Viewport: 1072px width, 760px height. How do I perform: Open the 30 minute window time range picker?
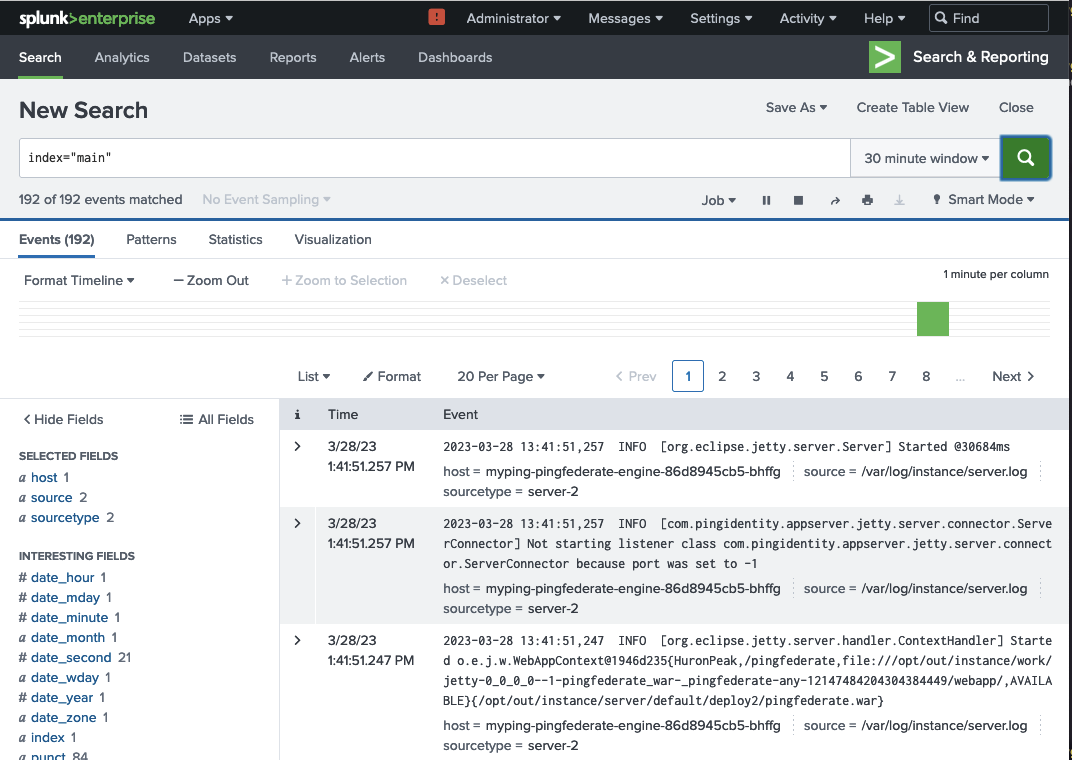pos(923,157)
